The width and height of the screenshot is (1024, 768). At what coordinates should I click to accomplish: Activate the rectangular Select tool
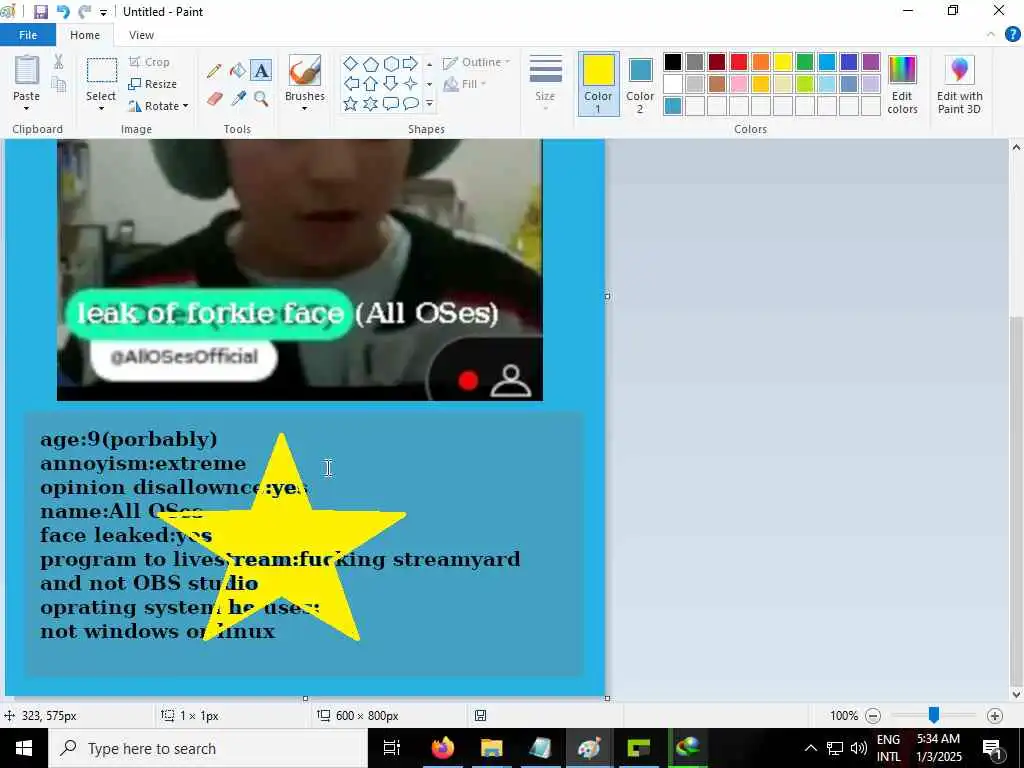click(101, 70)
